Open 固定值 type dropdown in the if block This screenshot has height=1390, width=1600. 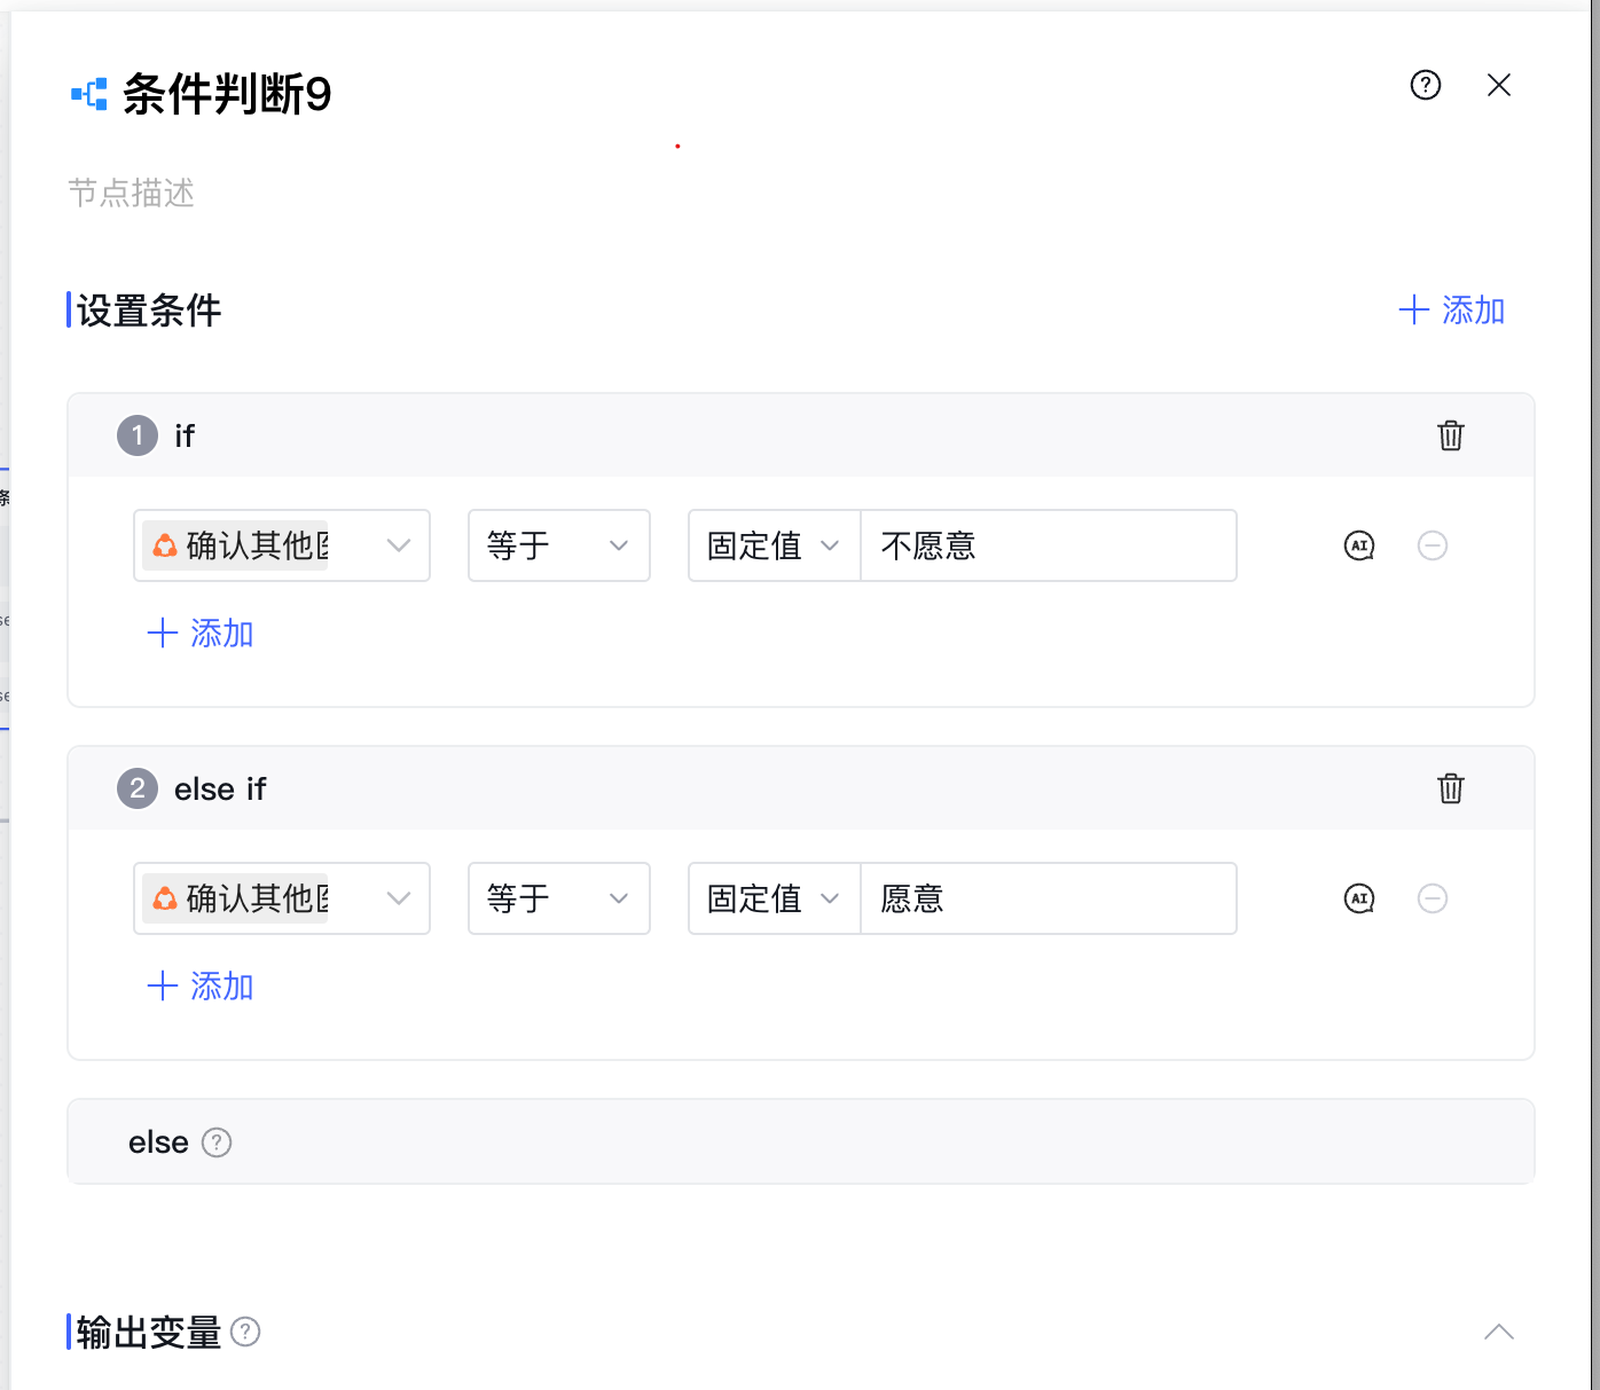click(x=773, y=546)
